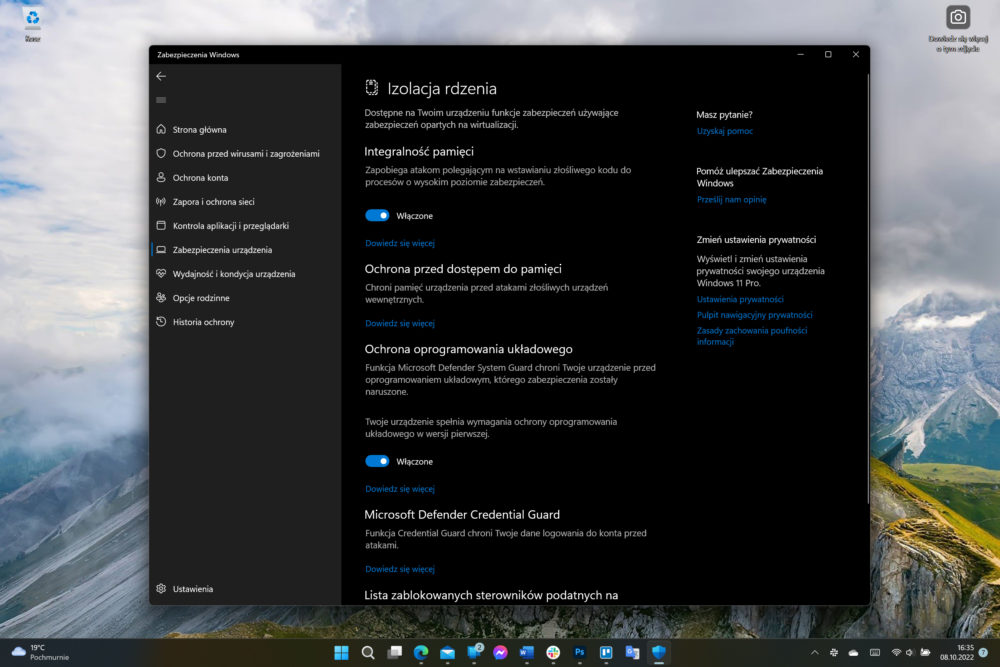Open taskbar Search

coord(368,652)
